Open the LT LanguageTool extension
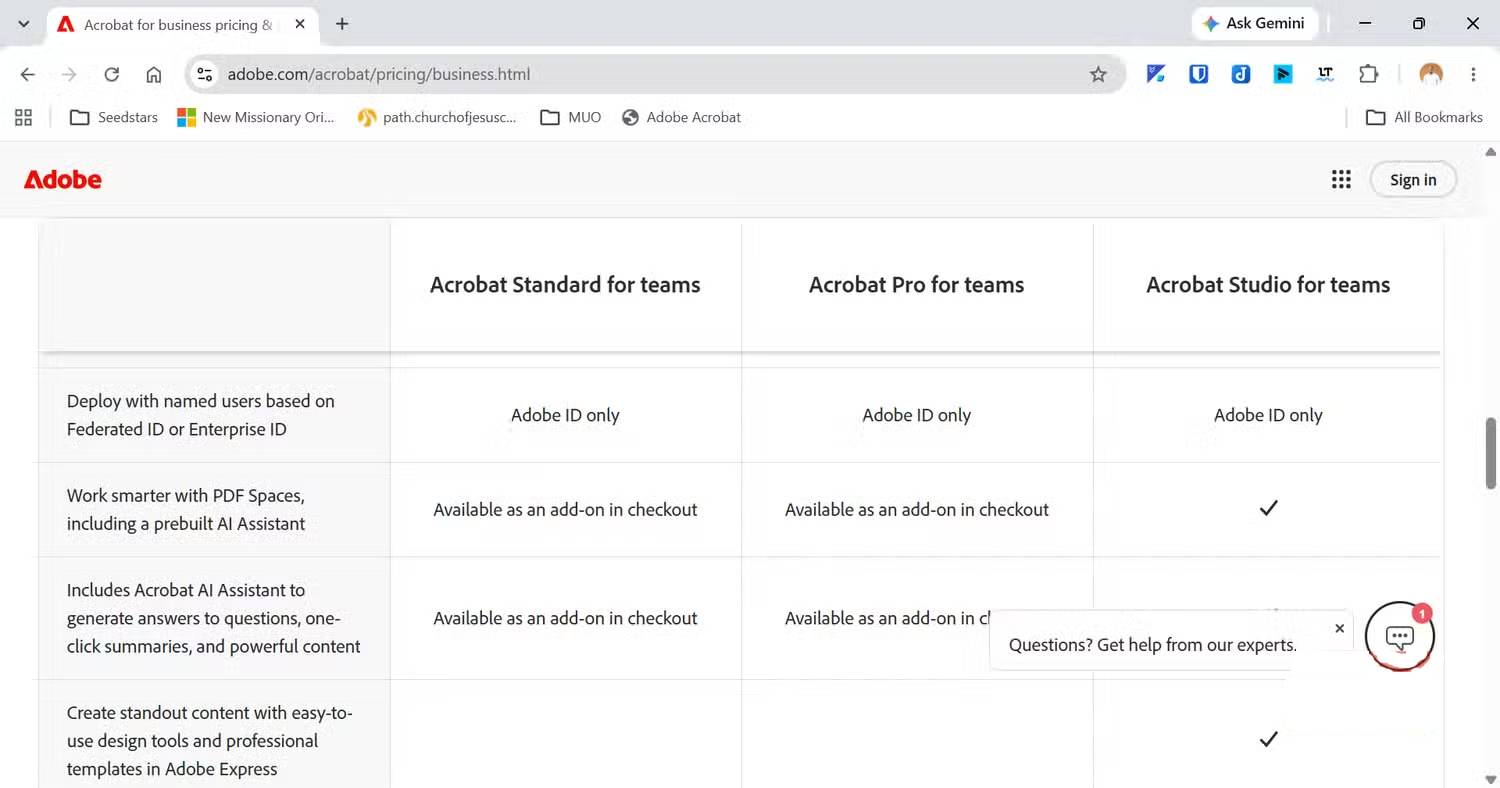The image size is (1500, 788). click(1326, 74)
